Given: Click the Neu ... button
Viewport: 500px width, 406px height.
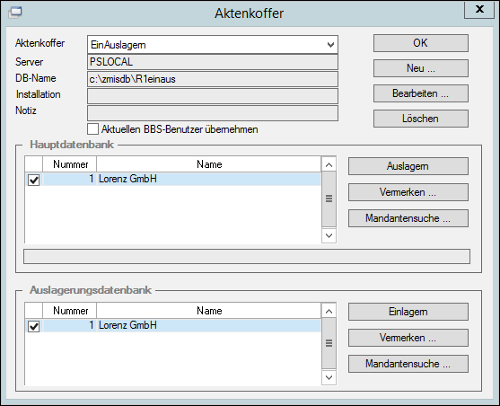Looking at the screenshot, I should (x=421, y=68).
